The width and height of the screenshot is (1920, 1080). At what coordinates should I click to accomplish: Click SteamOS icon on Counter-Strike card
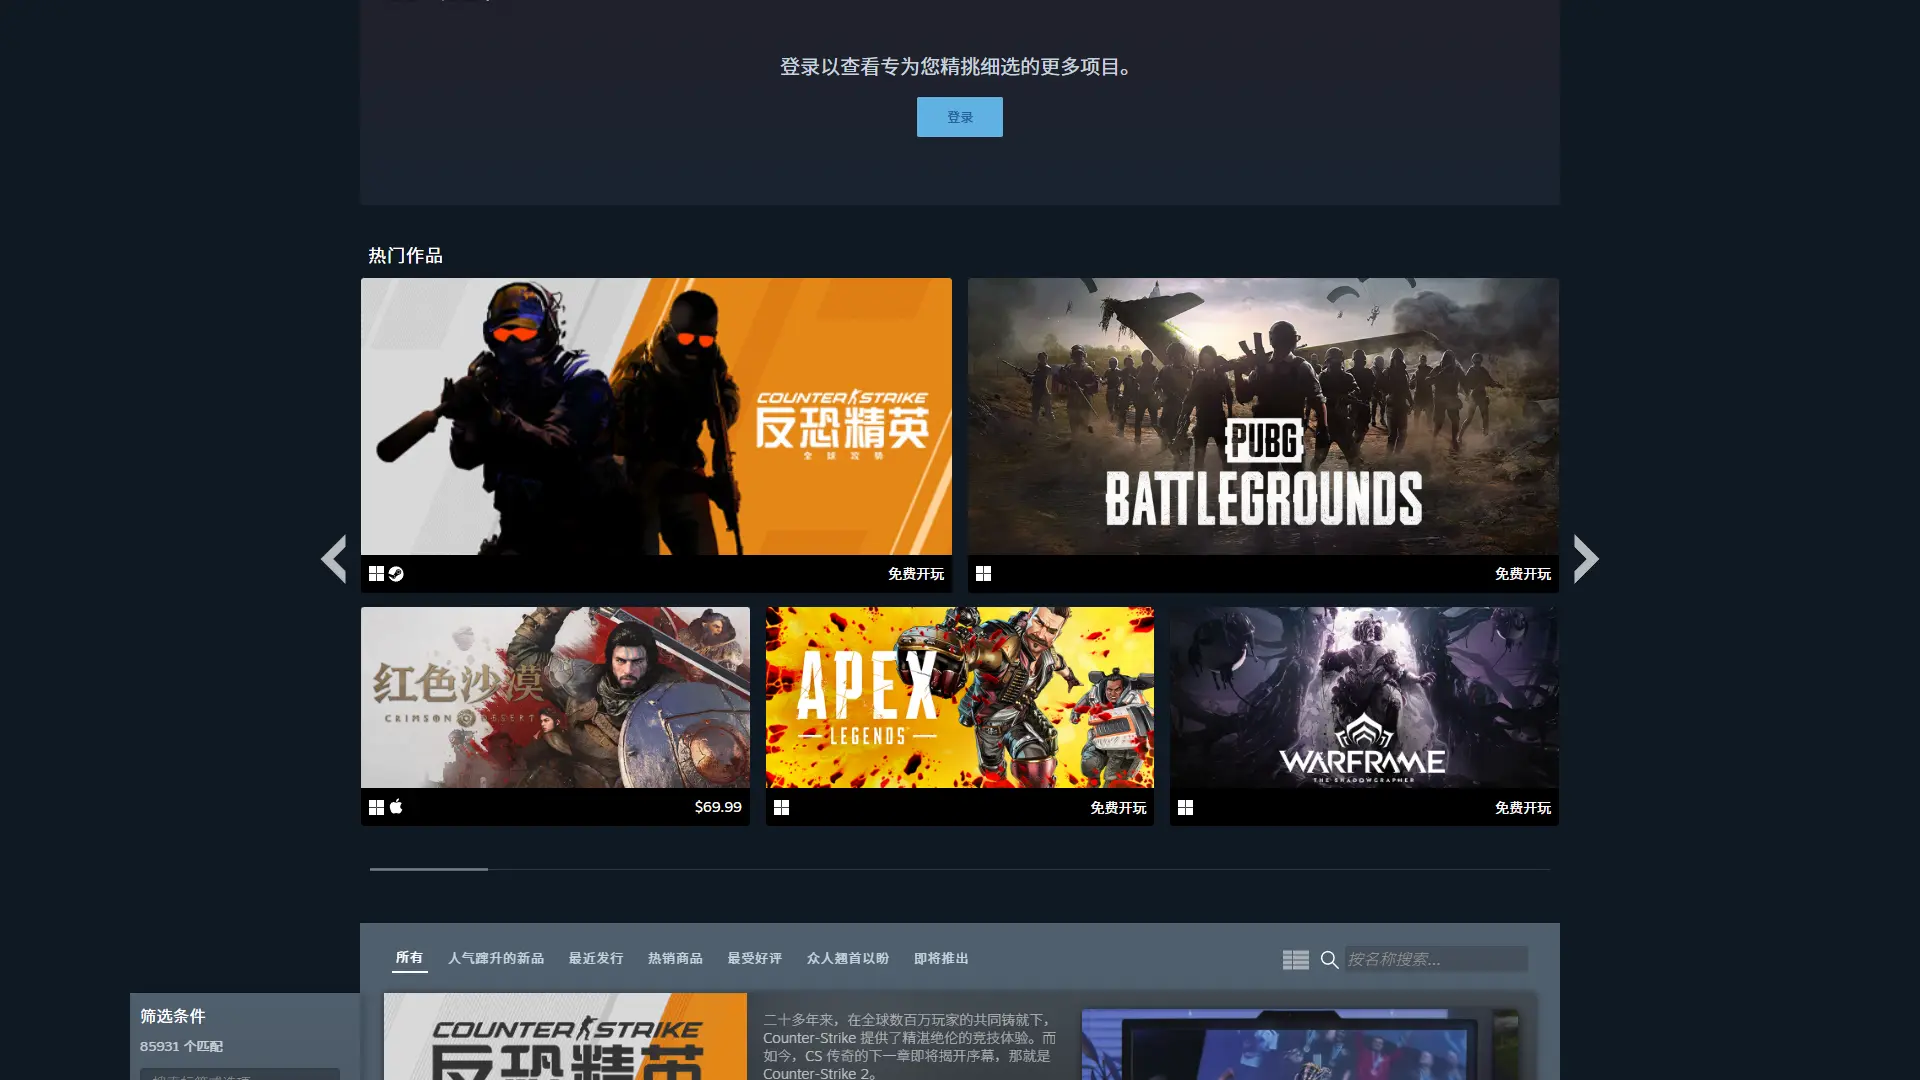click(x=396, y=574)
